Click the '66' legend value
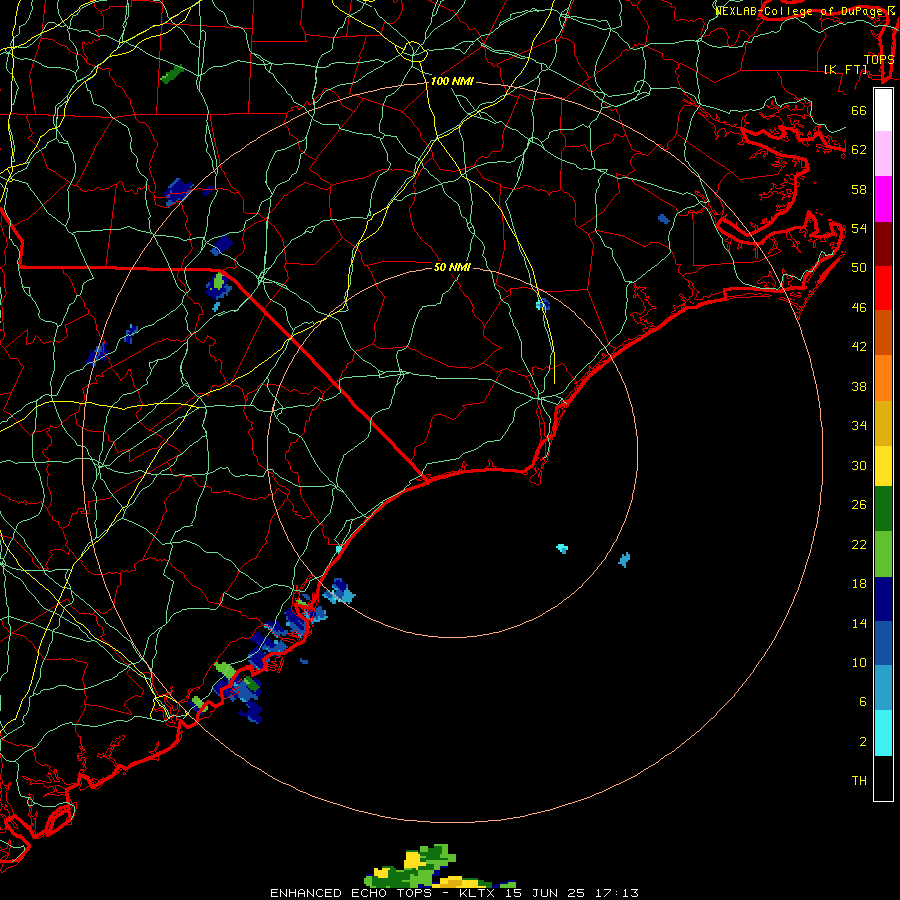 pos(859,110)
